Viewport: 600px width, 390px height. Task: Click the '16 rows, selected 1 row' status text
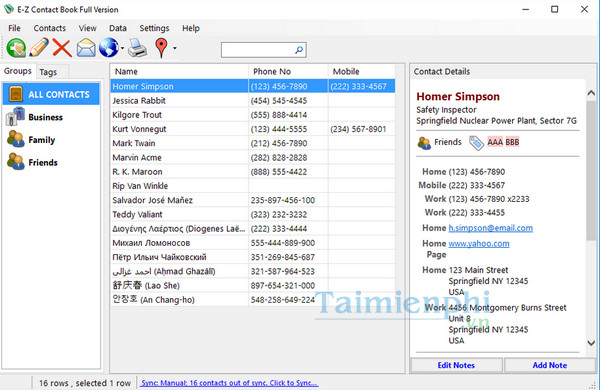85,383
